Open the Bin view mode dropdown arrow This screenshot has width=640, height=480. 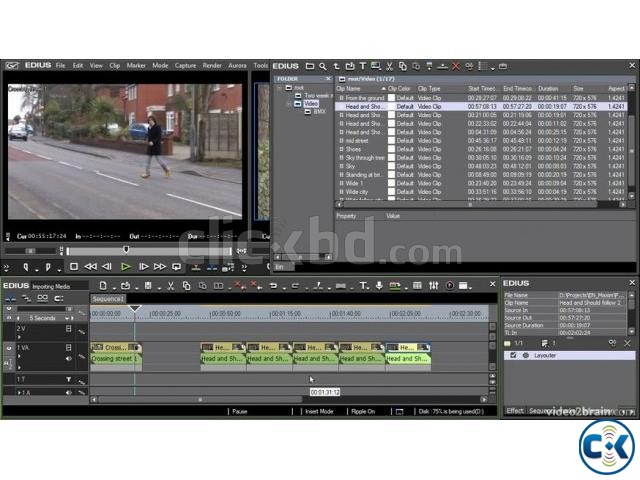493,68
